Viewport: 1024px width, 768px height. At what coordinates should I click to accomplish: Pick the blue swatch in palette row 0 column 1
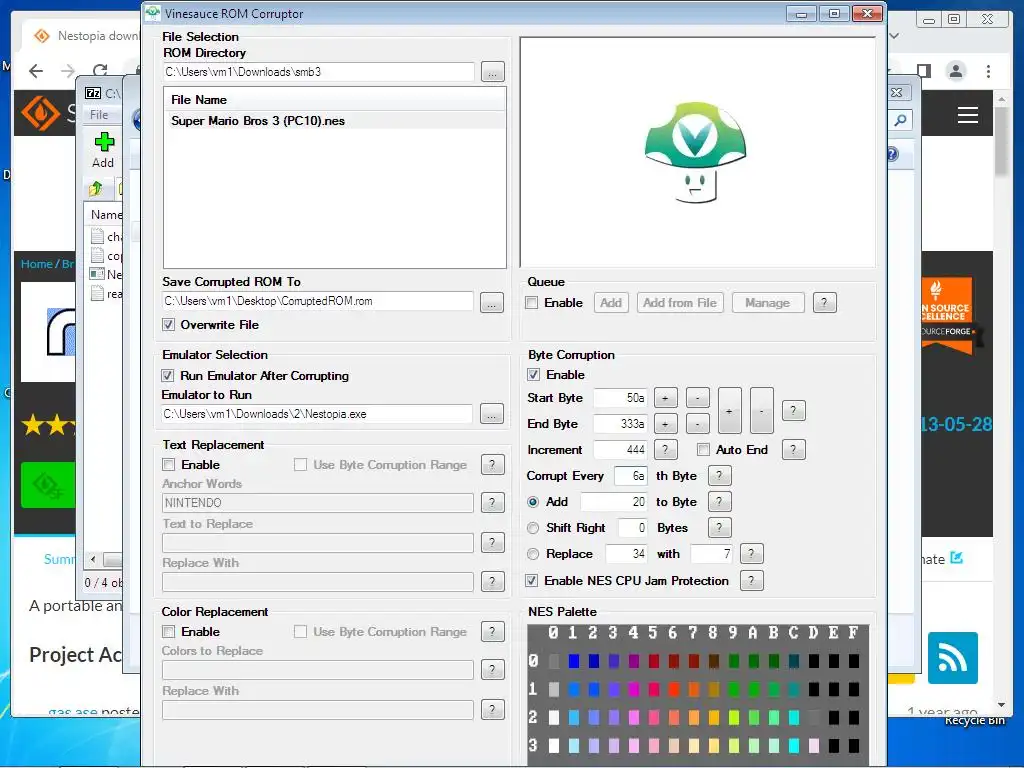coord(573,661)
